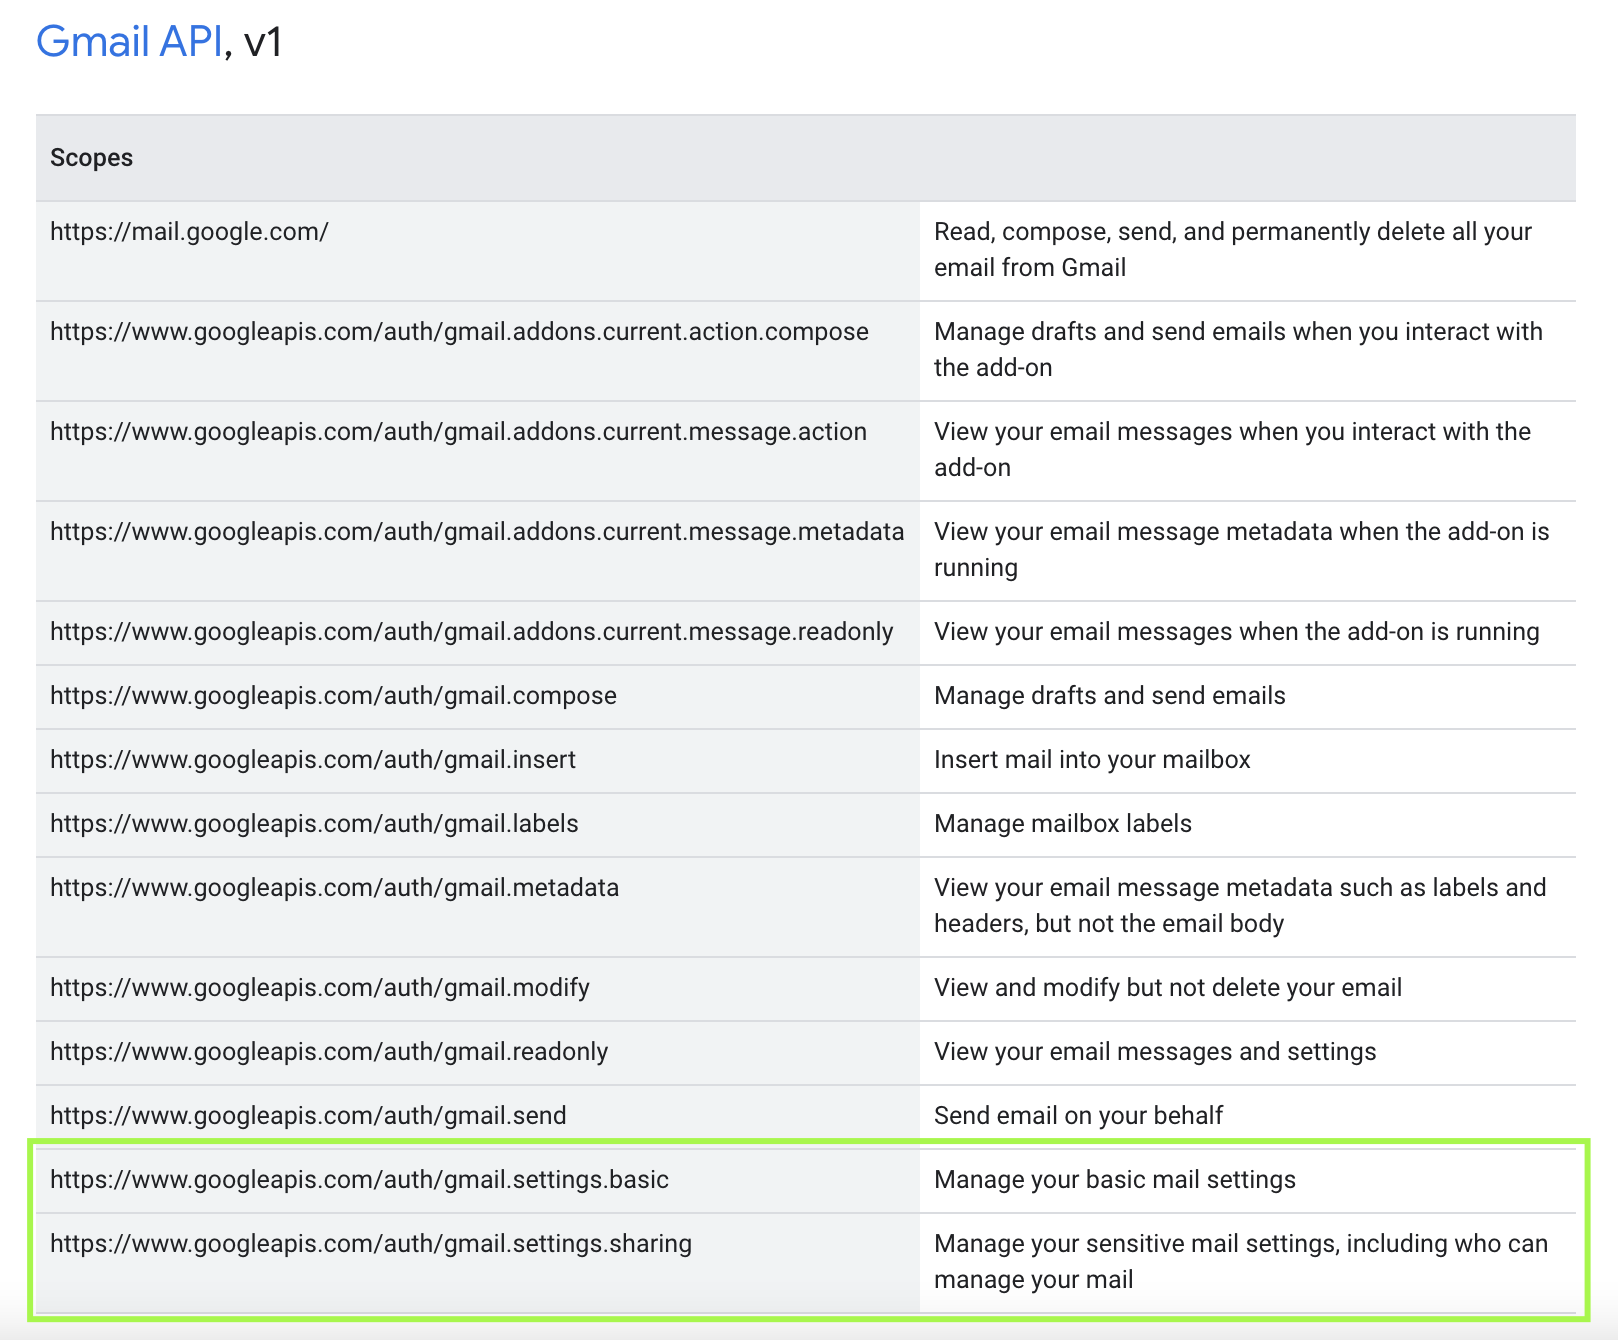The width and height of the screenshot is (1618, 1340).
Task: Select the auth/gmail.metadata scope URL
Action: (334, 888)
